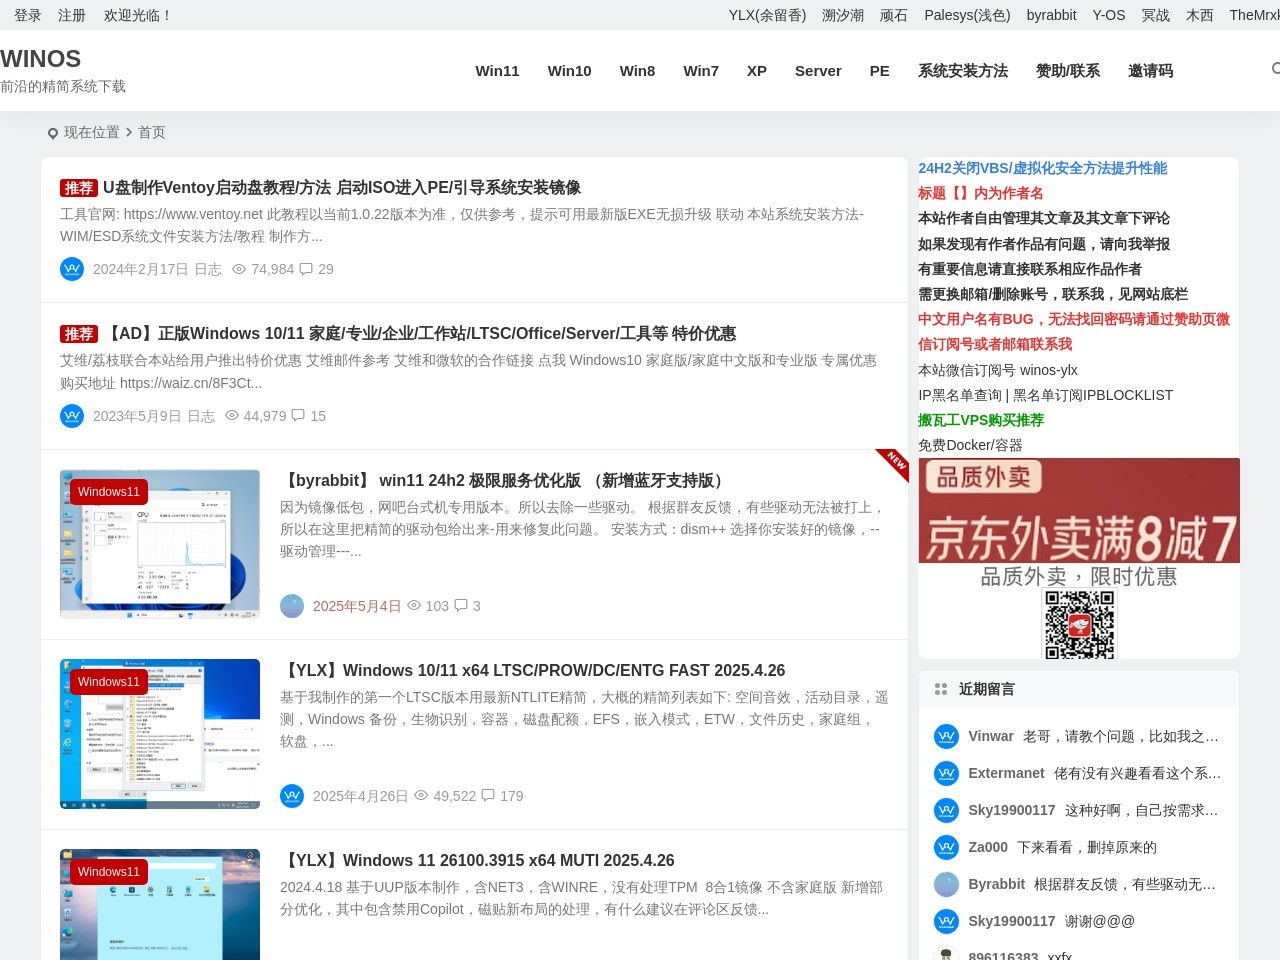Open byrabbit top bar link
This screenshot has width=1280, height=960.
[x=1051, y=15]
